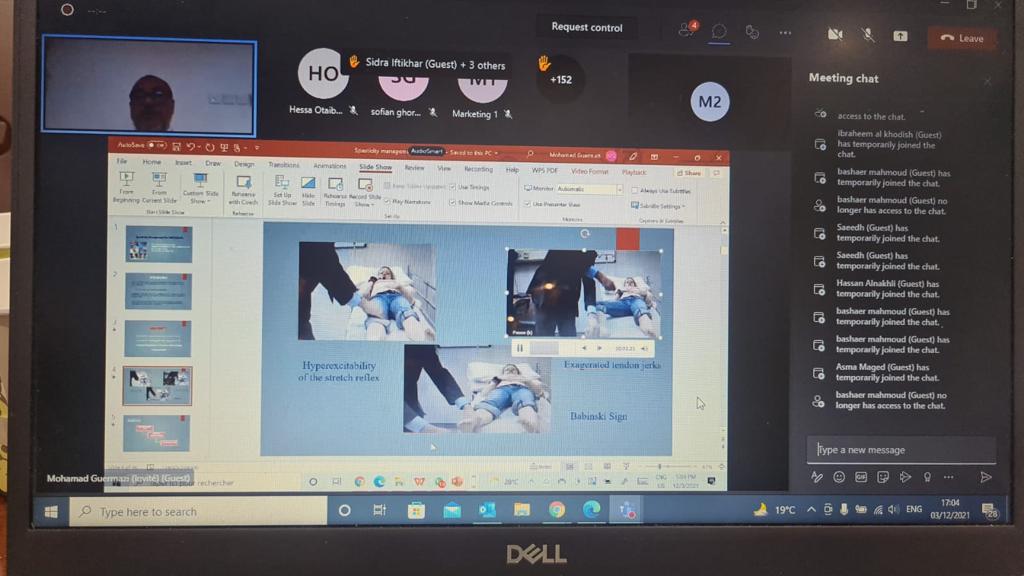Open Google Chrome from the taskbar
The height and width of the screenshot is (576, 1024).
point(556,509)
